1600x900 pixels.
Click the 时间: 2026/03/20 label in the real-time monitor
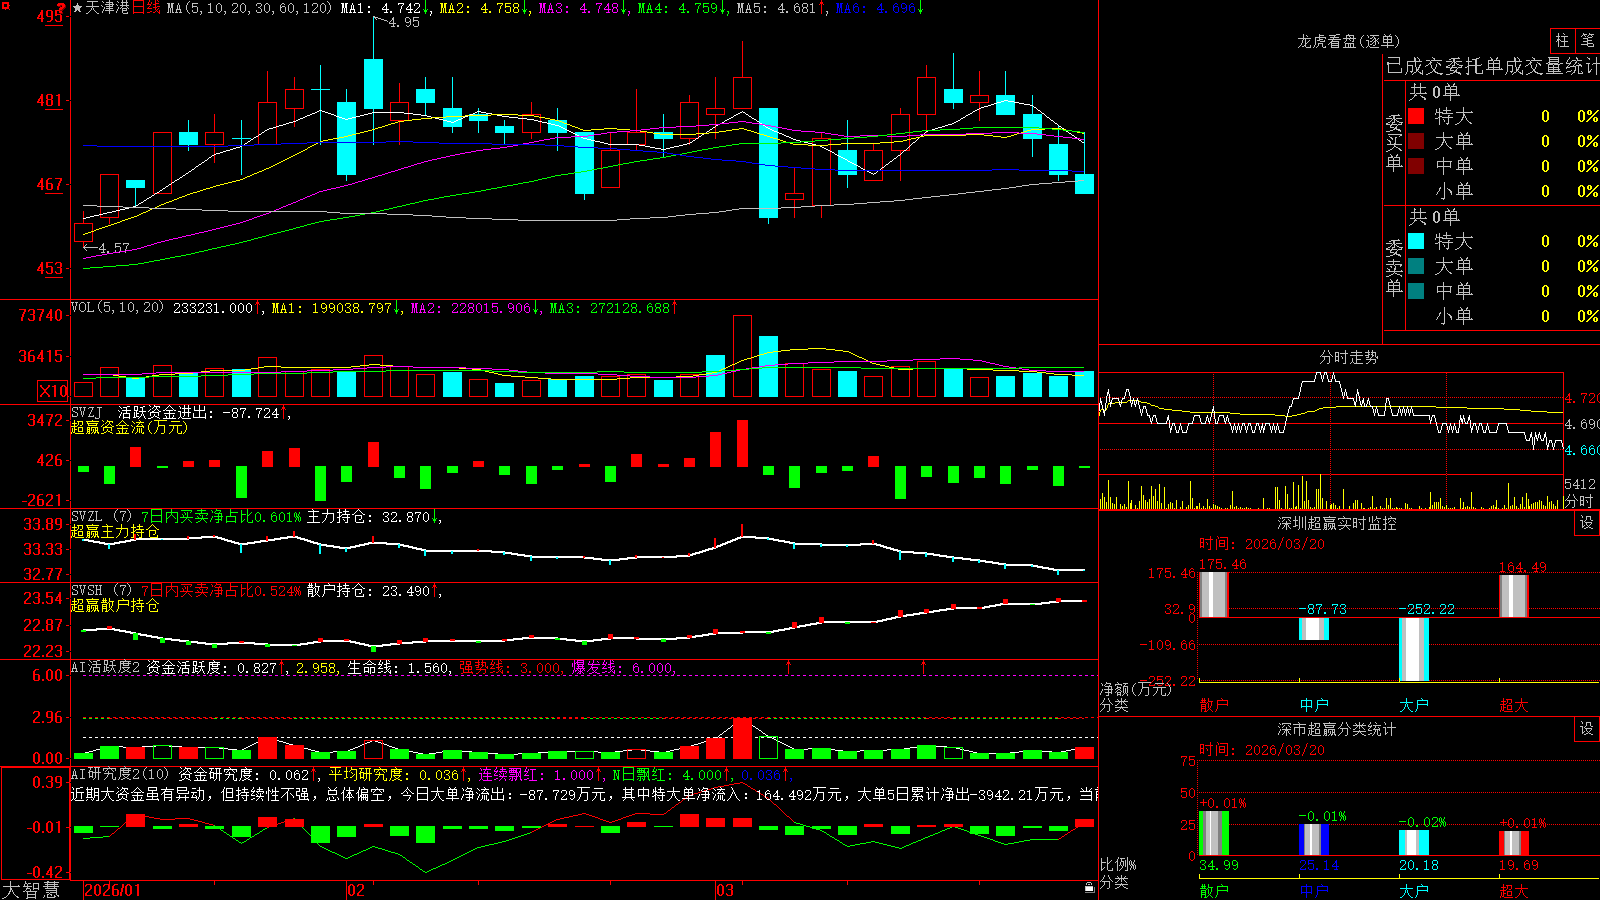tap(1262, 544)
